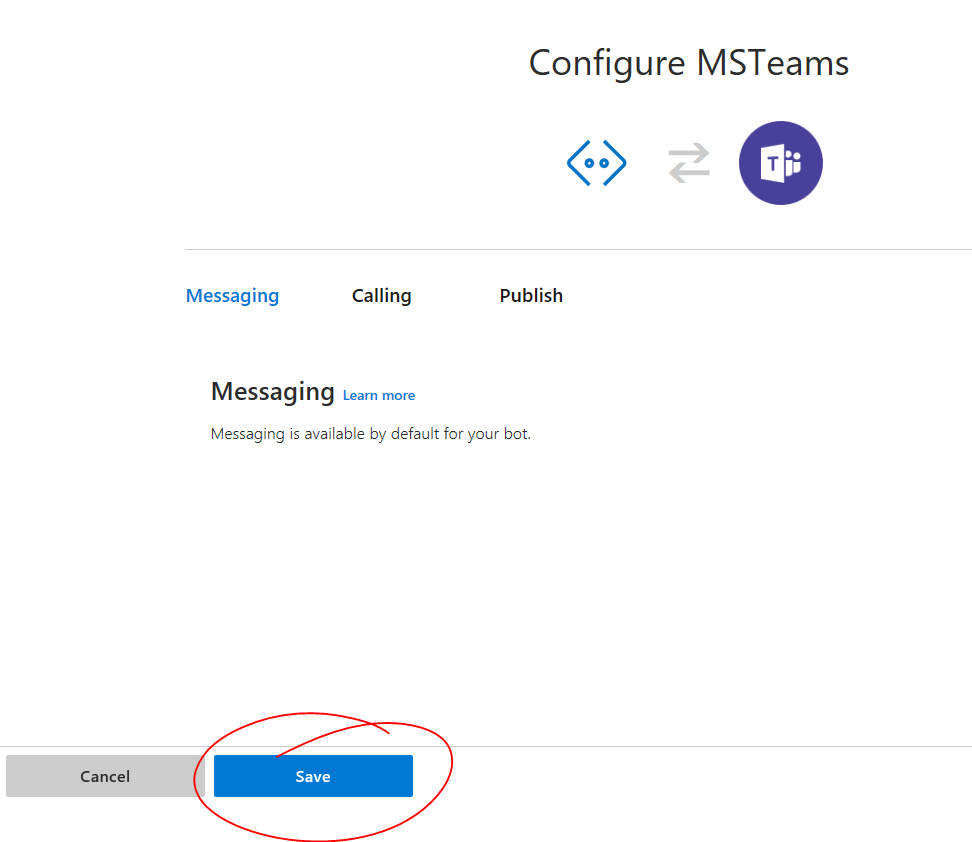Click the Messaging section heading

click(x=273, y=392)
